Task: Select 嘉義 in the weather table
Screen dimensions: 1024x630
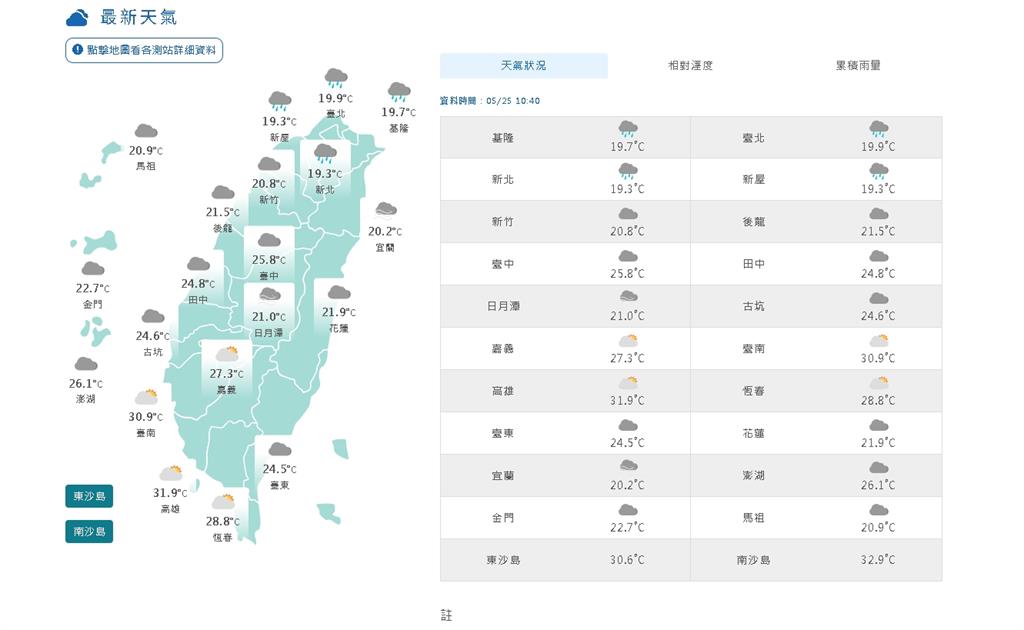Action: point(503,349)
